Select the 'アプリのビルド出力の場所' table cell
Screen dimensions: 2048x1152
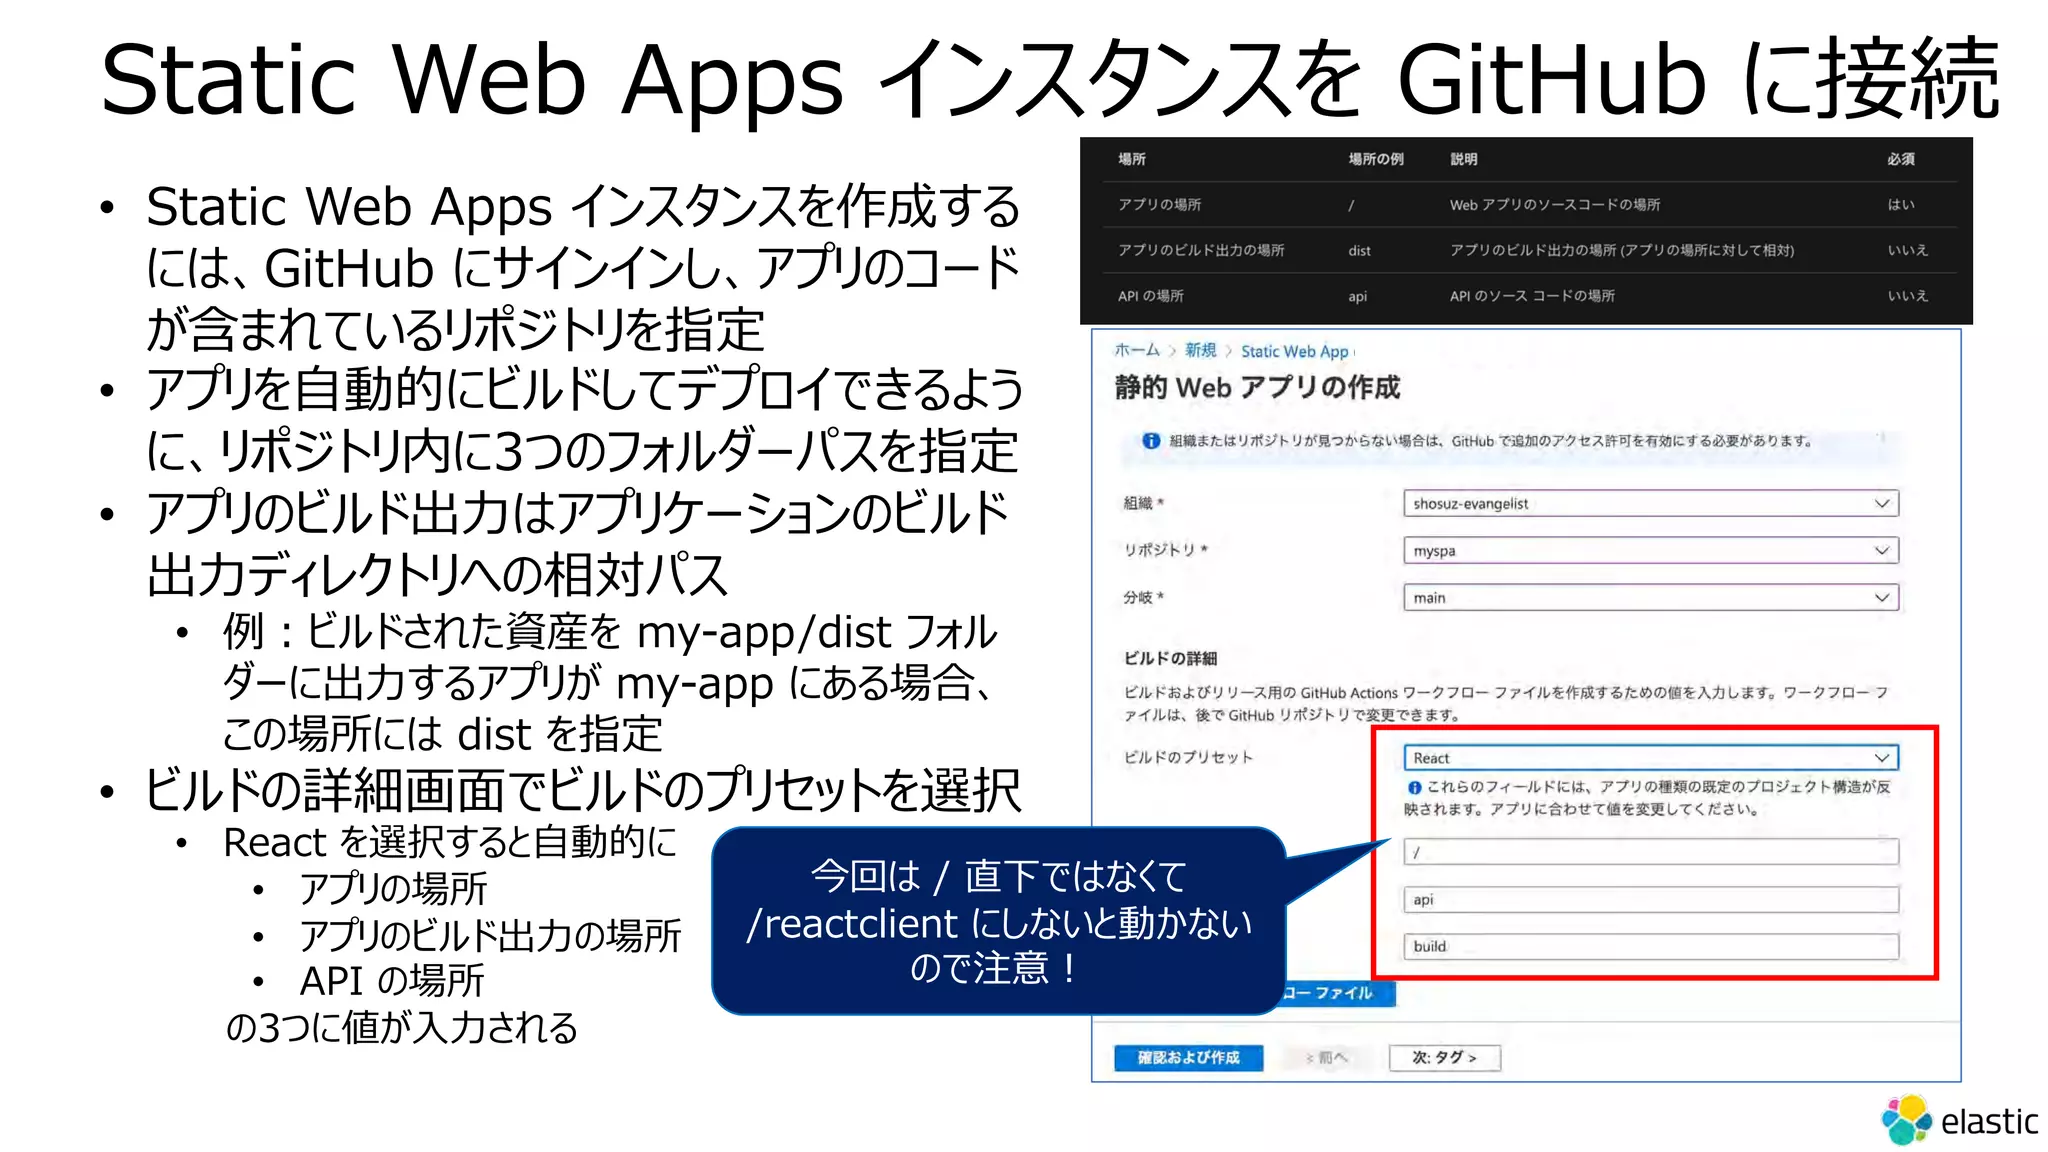point(1201,250)
